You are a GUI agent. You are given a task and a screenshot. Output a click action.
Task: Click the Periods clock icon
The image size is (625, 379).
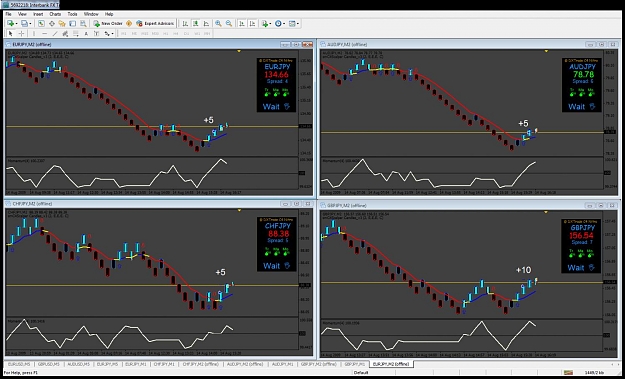click(278, 24)
